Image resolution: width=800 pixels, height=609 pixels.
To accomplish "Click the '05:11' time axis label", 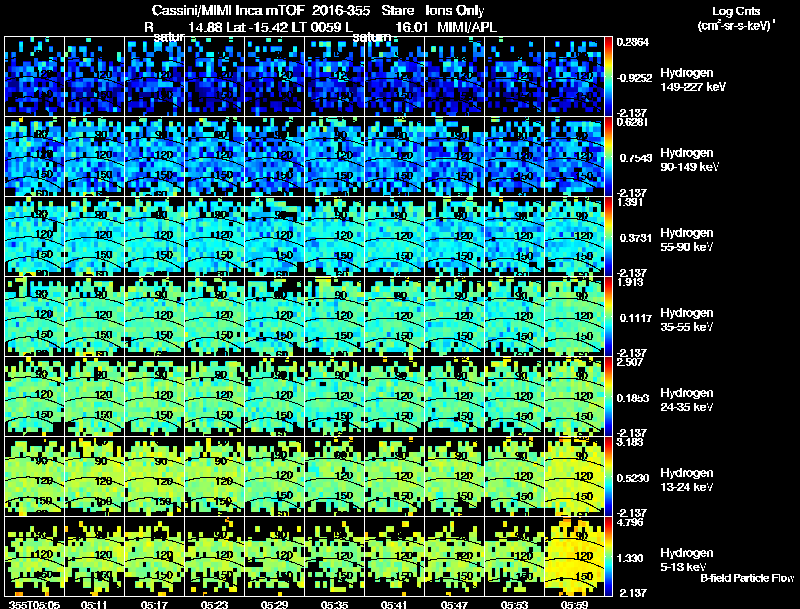I will click(x=94, y=604).
